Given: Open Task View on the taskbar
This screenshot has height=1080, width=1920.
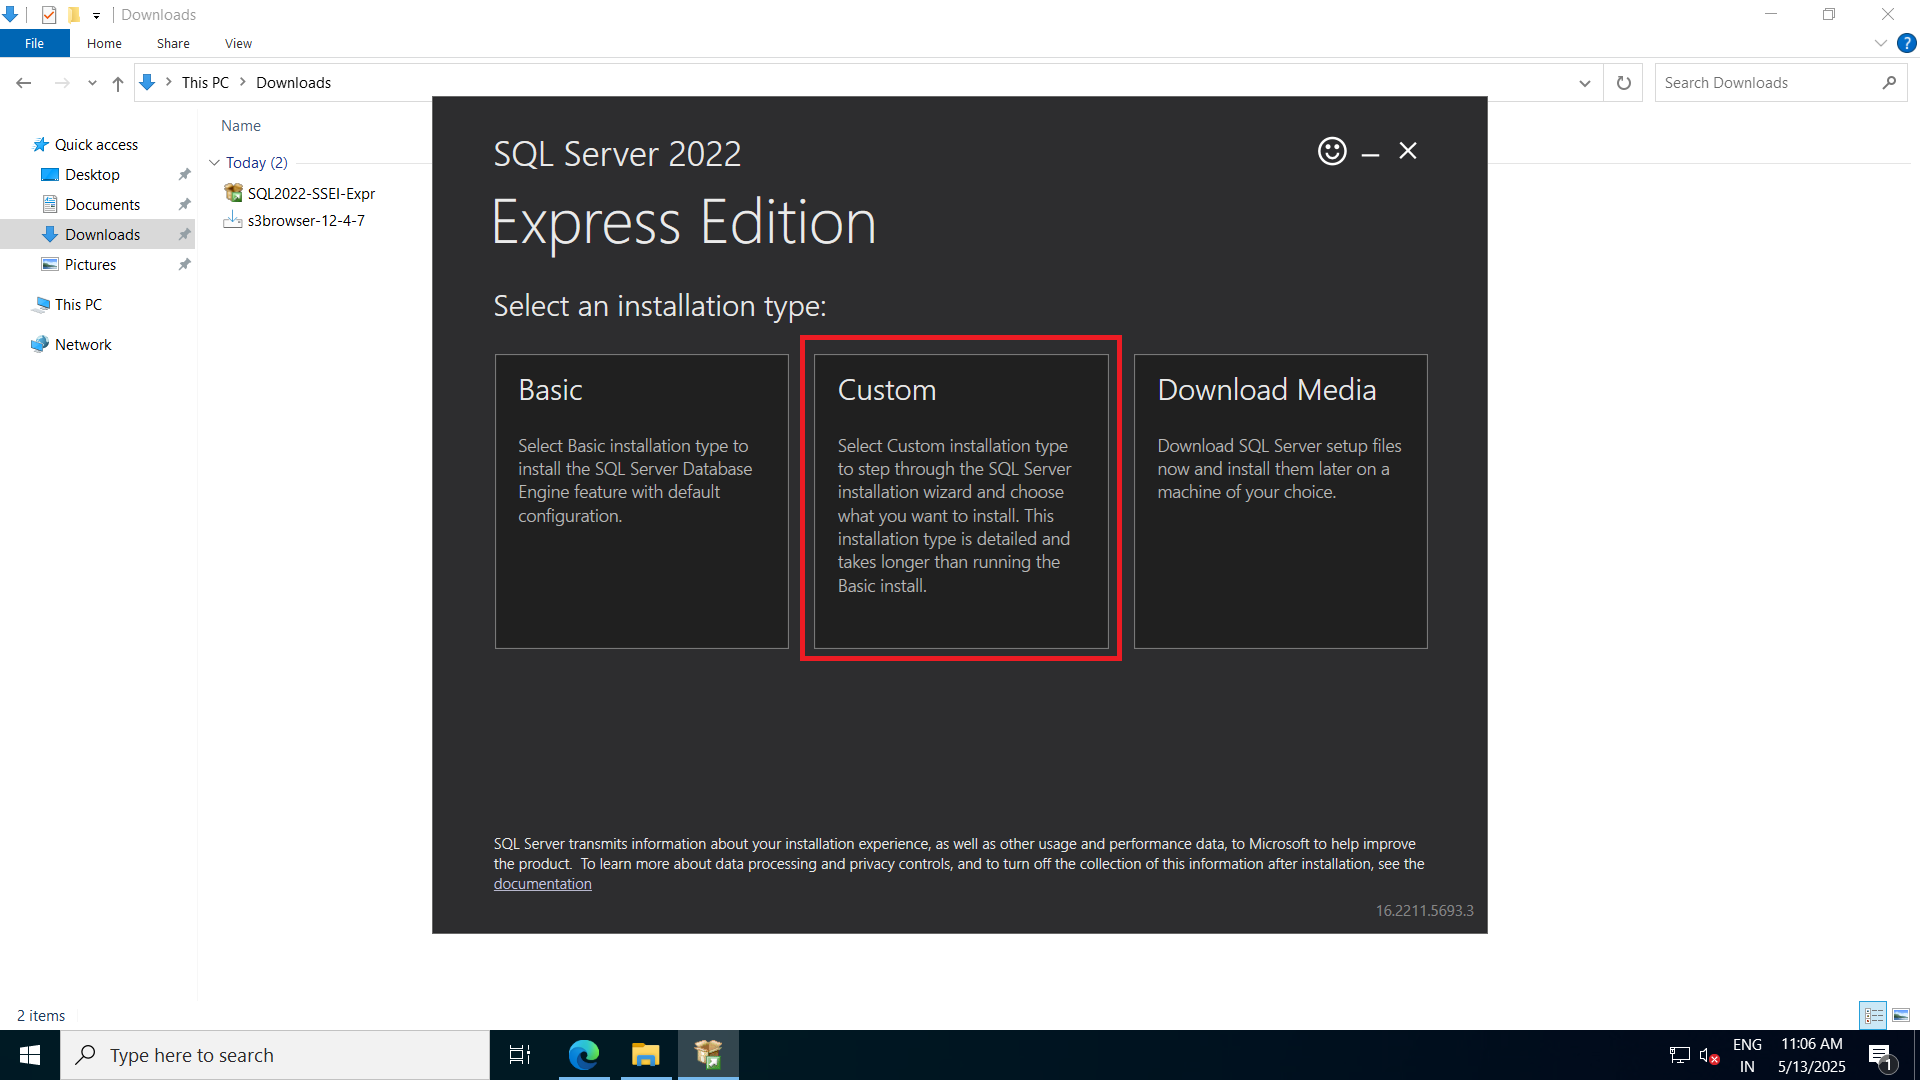Looking at the screenshot, I should coord(520,1055).
